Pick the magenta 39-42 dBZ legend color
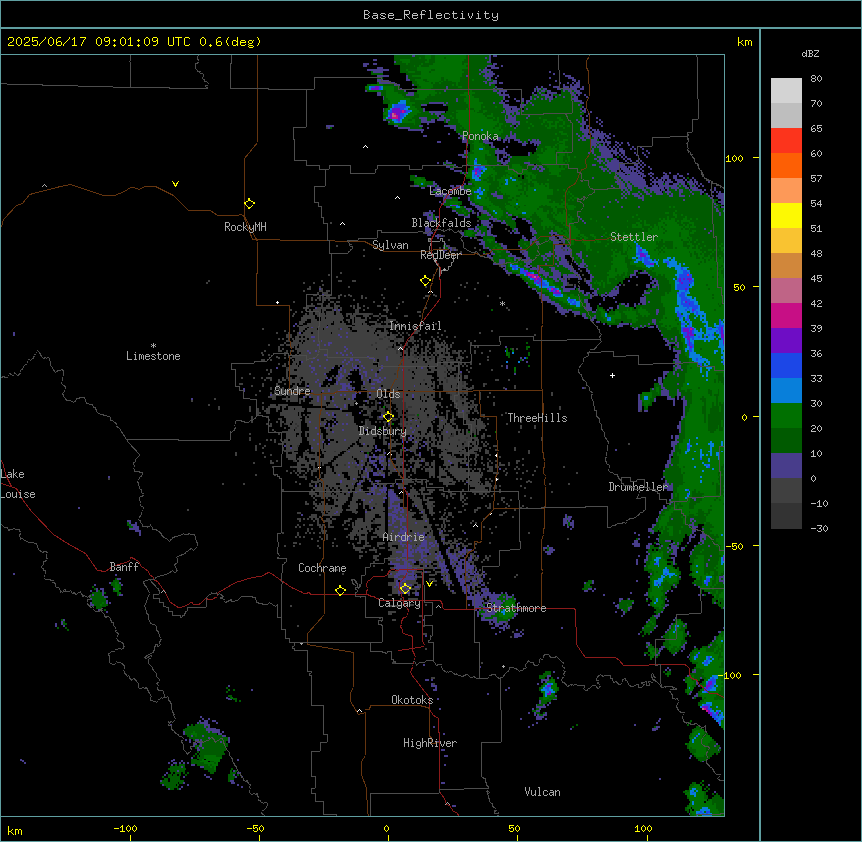Viewport: 862px width, 842px height. click(786, 315)
